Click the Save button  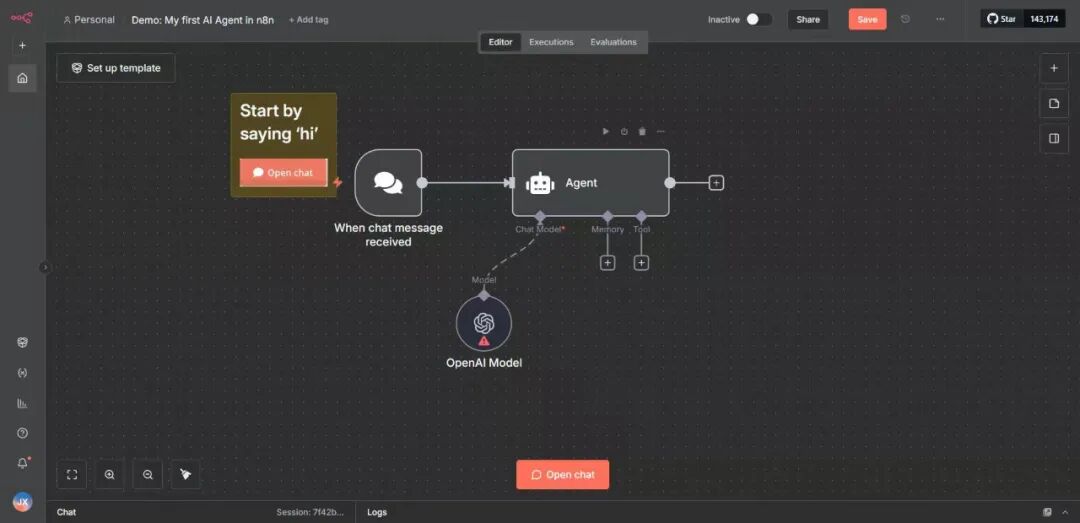coord(867,19)
